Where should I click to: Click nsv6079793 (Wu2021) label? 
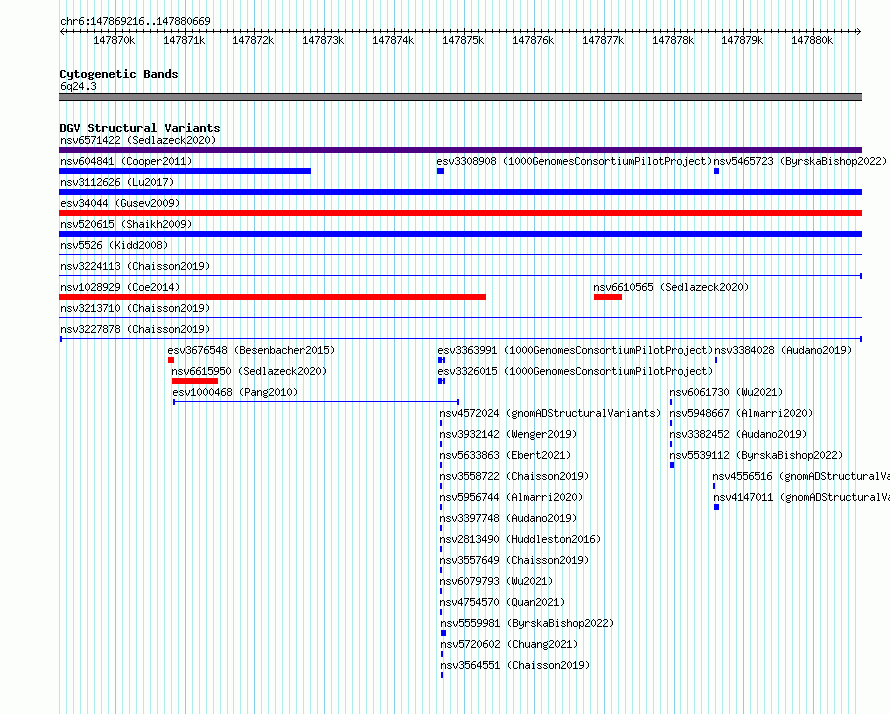(496, 581)
